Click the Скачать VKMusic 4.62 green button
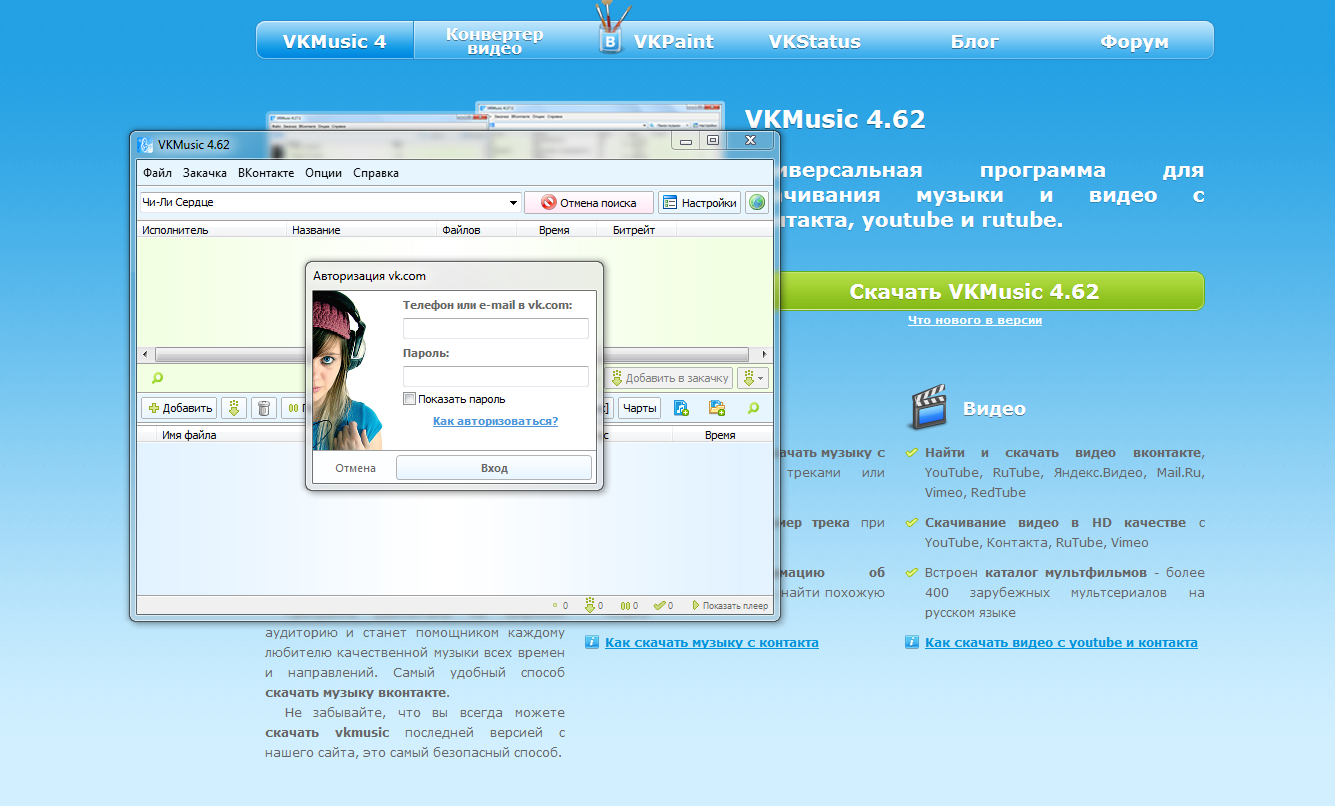This screenshot has width=1335, height=806. click(974, 291)
